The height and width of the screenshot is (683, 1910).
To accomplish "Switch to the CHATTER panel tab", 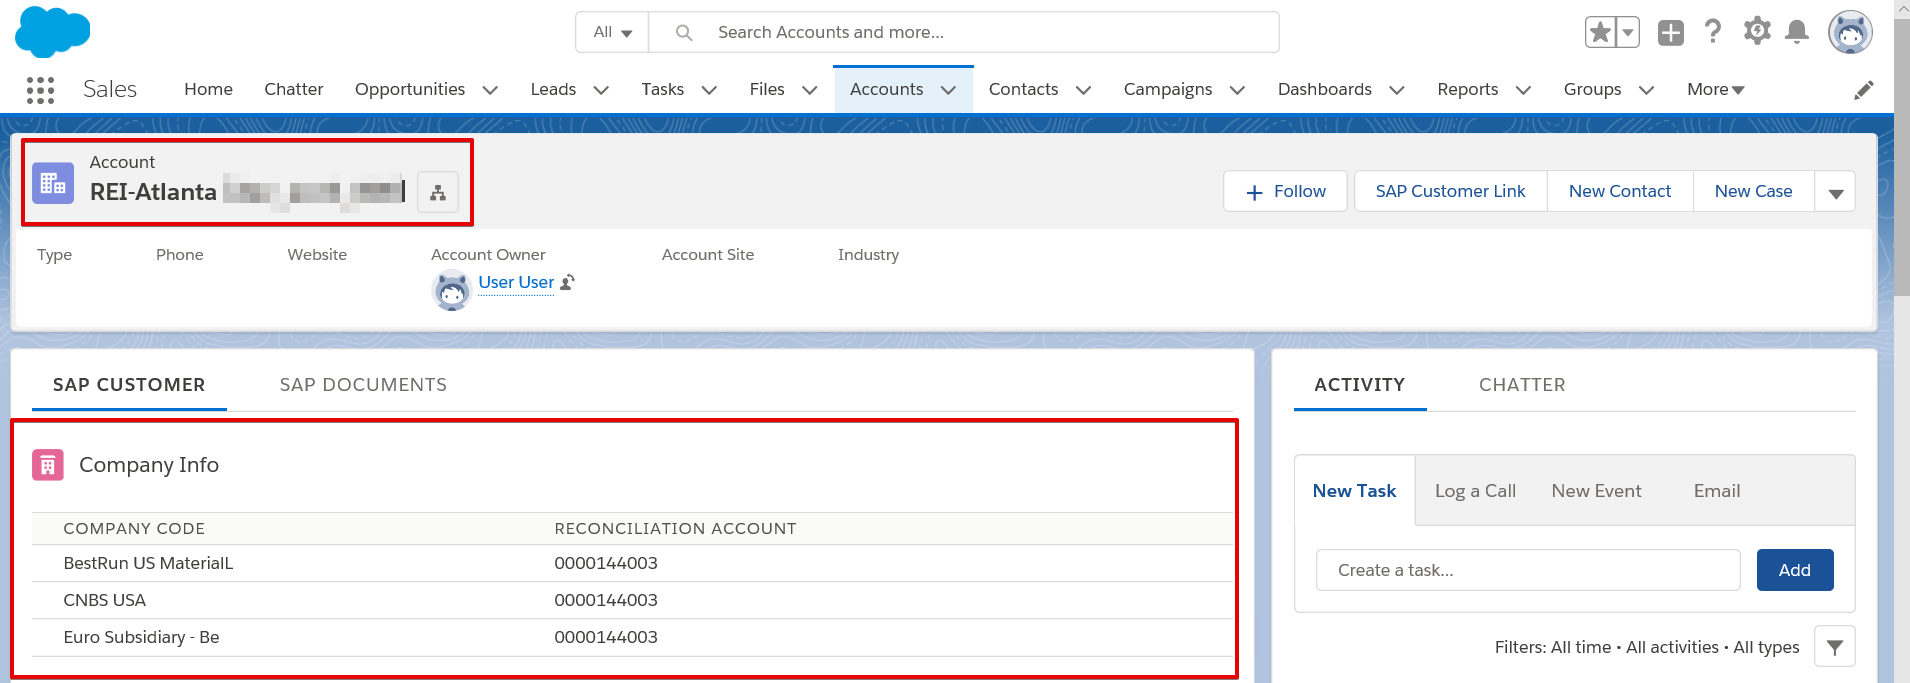I will tap(1522, 385).
